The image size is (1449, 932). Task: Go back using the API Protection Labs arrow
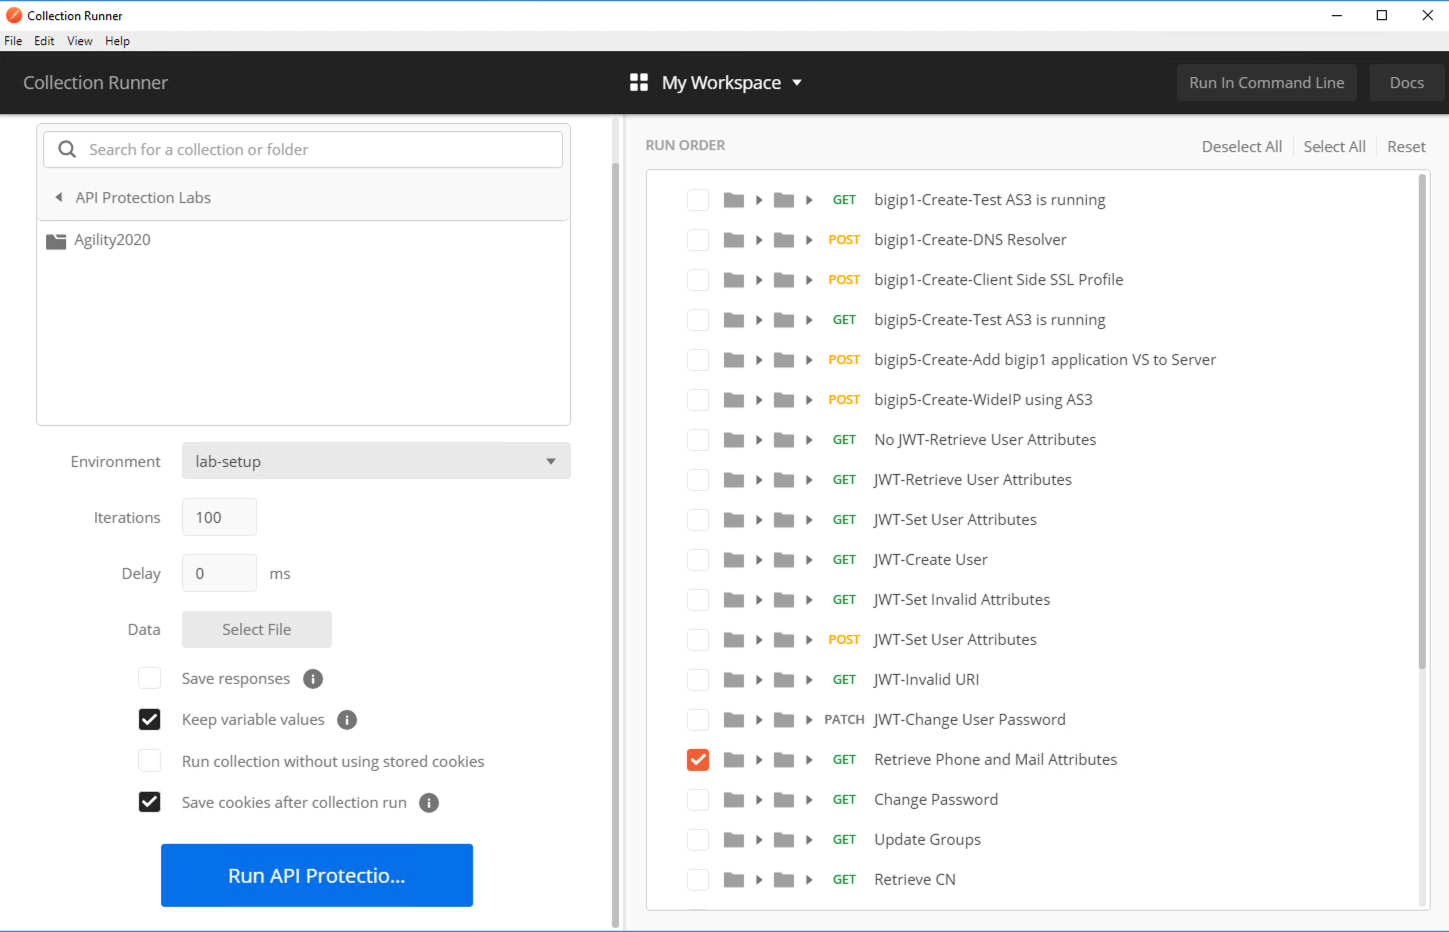[x=59, y=197]
